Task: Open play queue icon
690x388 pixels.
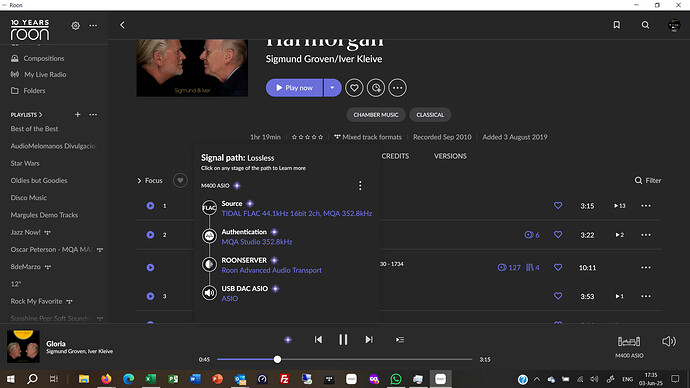Action: [x=400, y=340]
